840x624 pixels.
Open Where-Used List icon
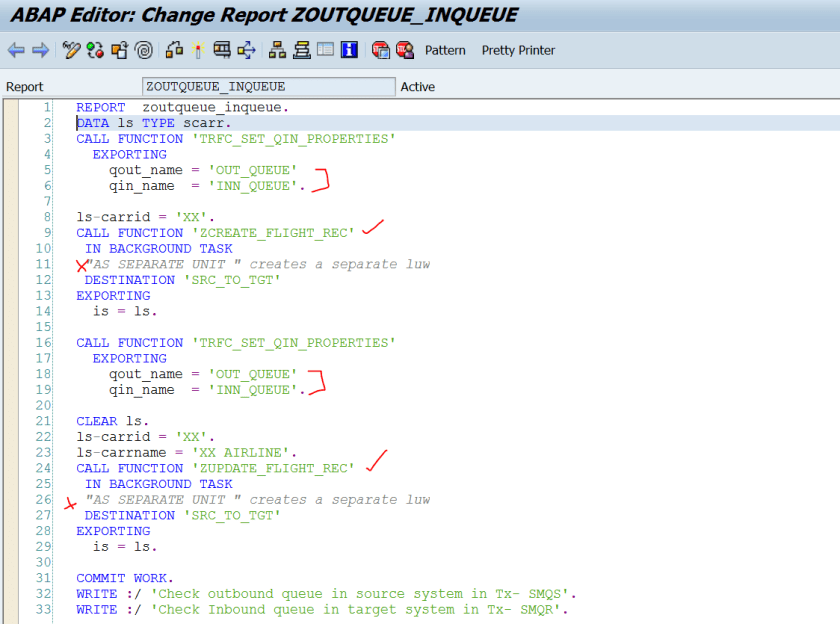coord(246,50)
